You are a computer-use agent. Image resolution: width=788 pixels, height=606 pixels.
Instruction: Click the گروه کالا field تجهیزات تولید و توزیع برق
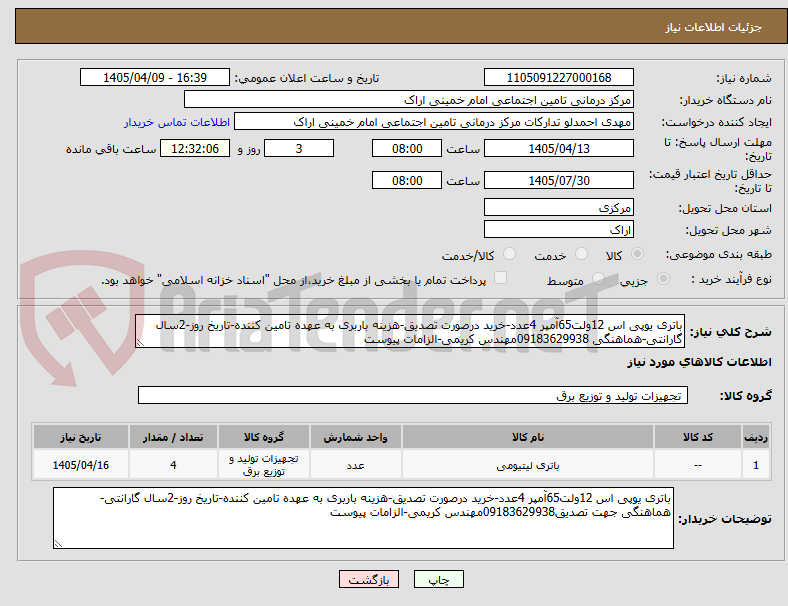413,395
